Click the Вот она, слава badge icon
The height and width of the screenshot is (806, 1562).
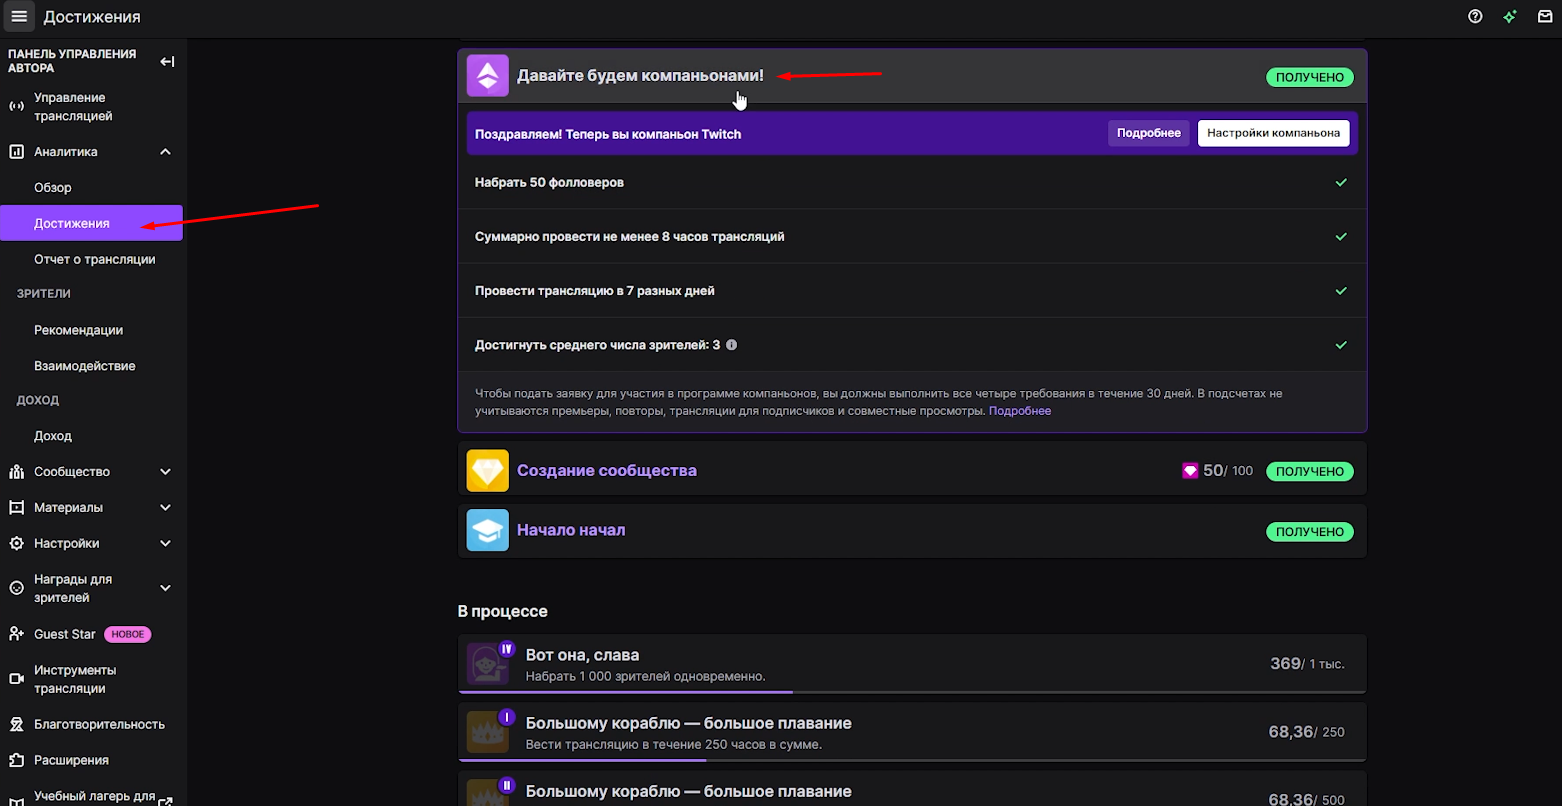point(488,664)
